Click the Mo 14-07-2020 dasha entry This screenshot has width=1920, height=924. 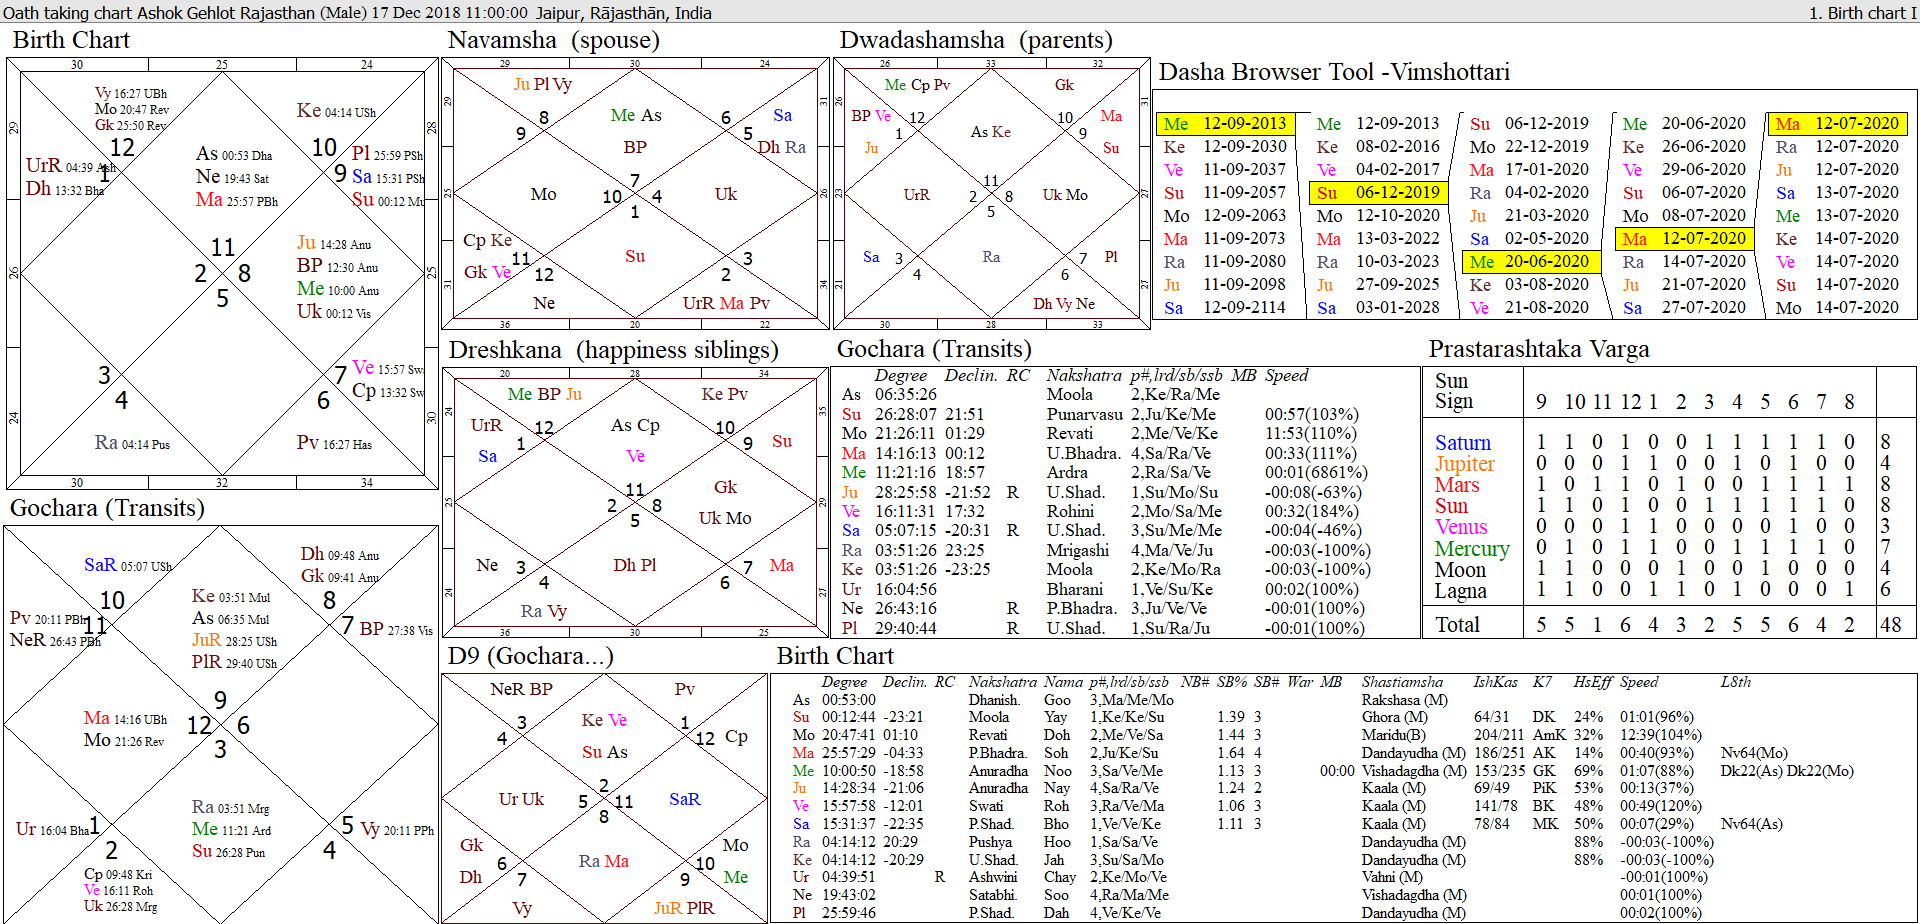pyautogui.click(x=1837, y=307)
